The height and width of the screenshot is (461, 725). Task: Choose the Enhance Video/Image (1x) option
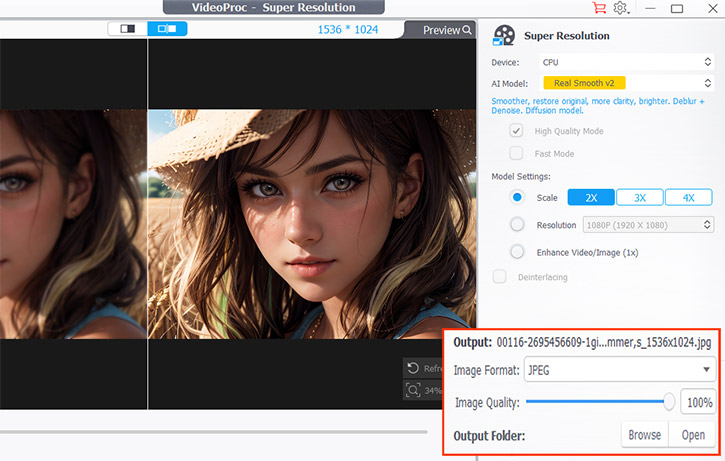coord(517,252)
